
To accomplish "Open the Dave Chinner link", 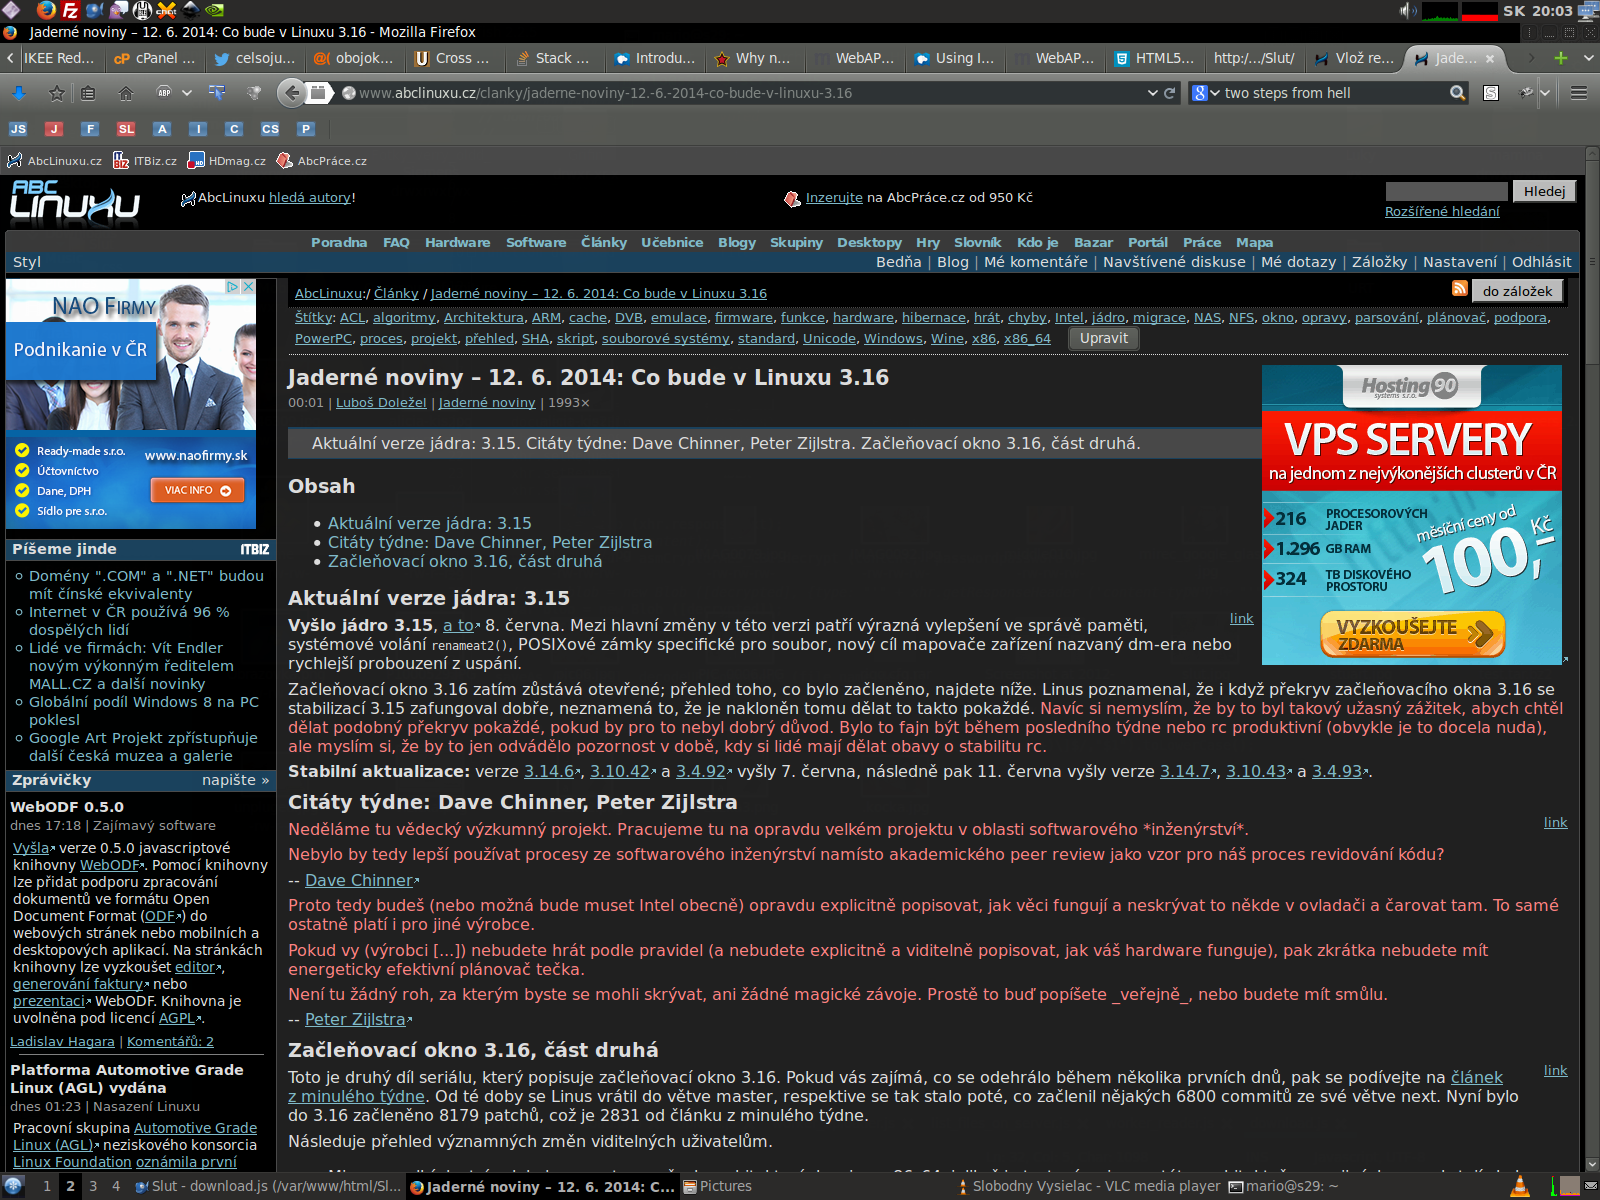I will [359, 880].
